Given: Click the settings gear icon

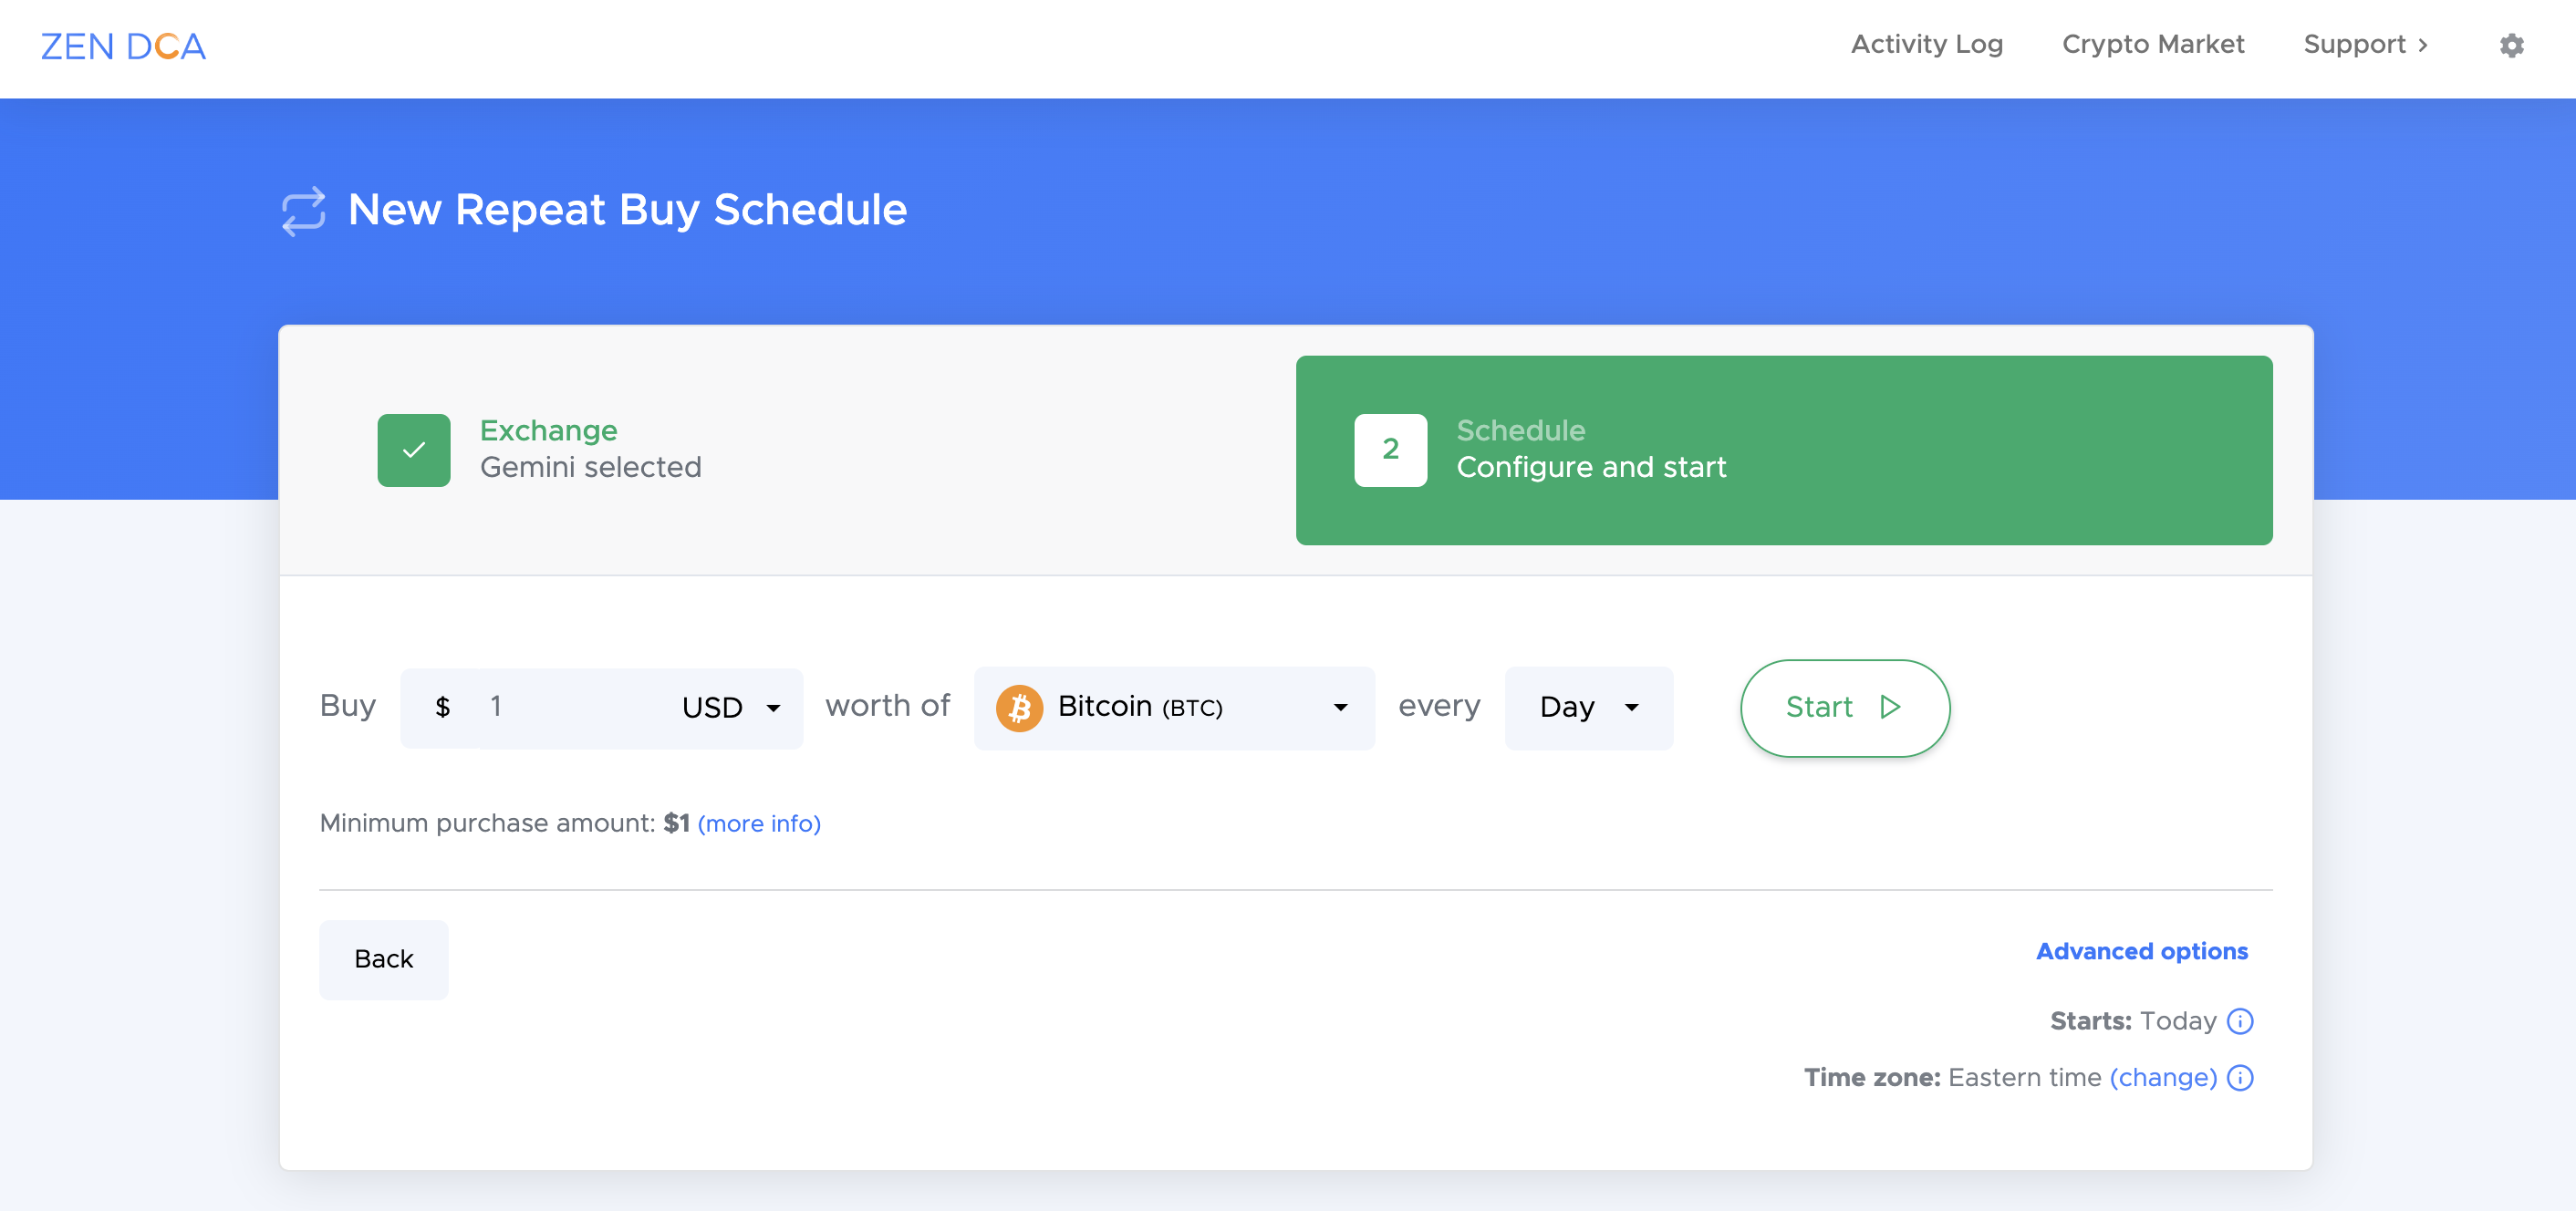Looking at the screenshot, I should pyautogui.click(x=2510, y=46).
